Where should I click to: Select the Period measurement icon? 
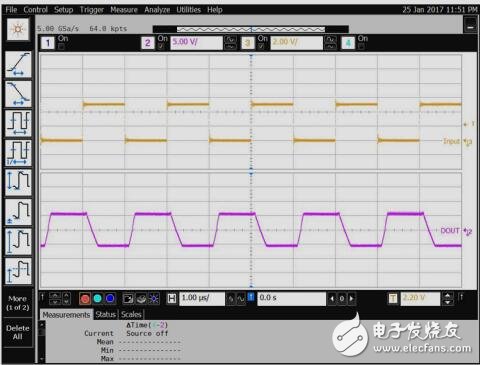point(19,123)
